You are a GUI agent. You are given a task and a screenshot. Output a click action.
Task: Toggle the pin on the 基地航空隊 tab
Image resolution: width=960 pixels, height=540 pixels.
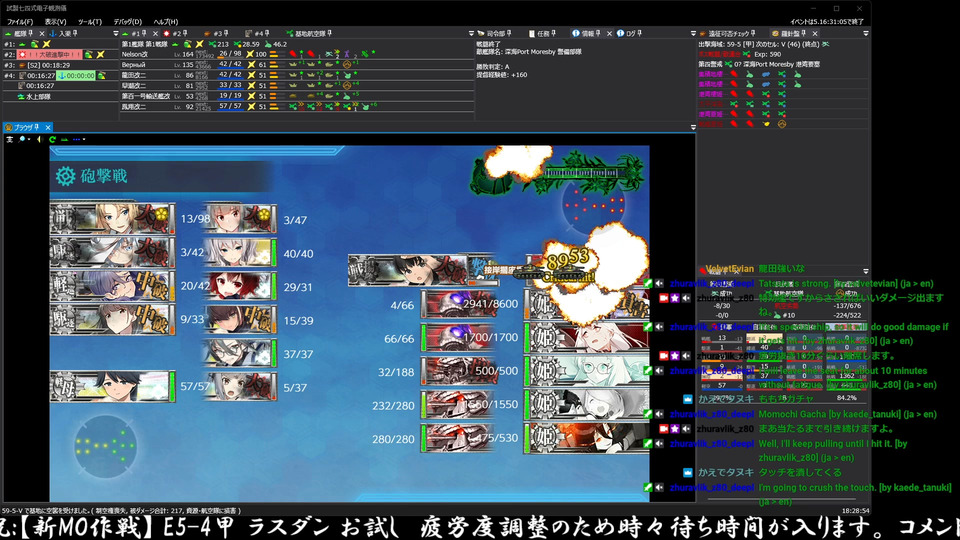tap(329, 34)
